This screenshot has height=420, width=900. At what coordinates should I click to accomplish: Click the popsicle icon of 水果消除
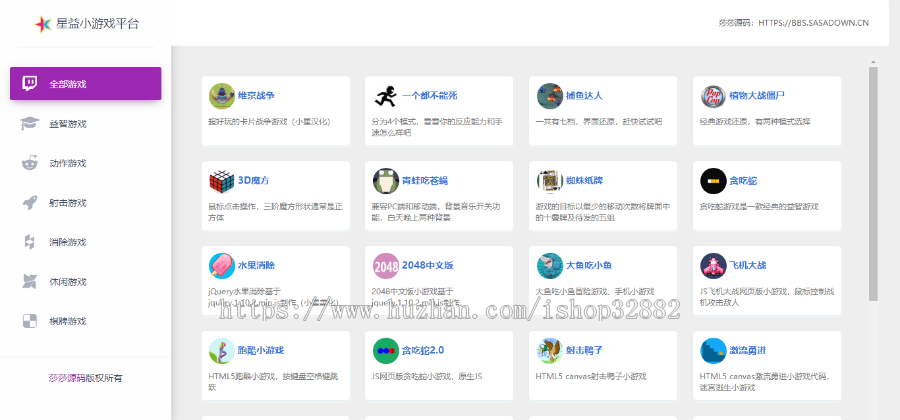[222, 266]
